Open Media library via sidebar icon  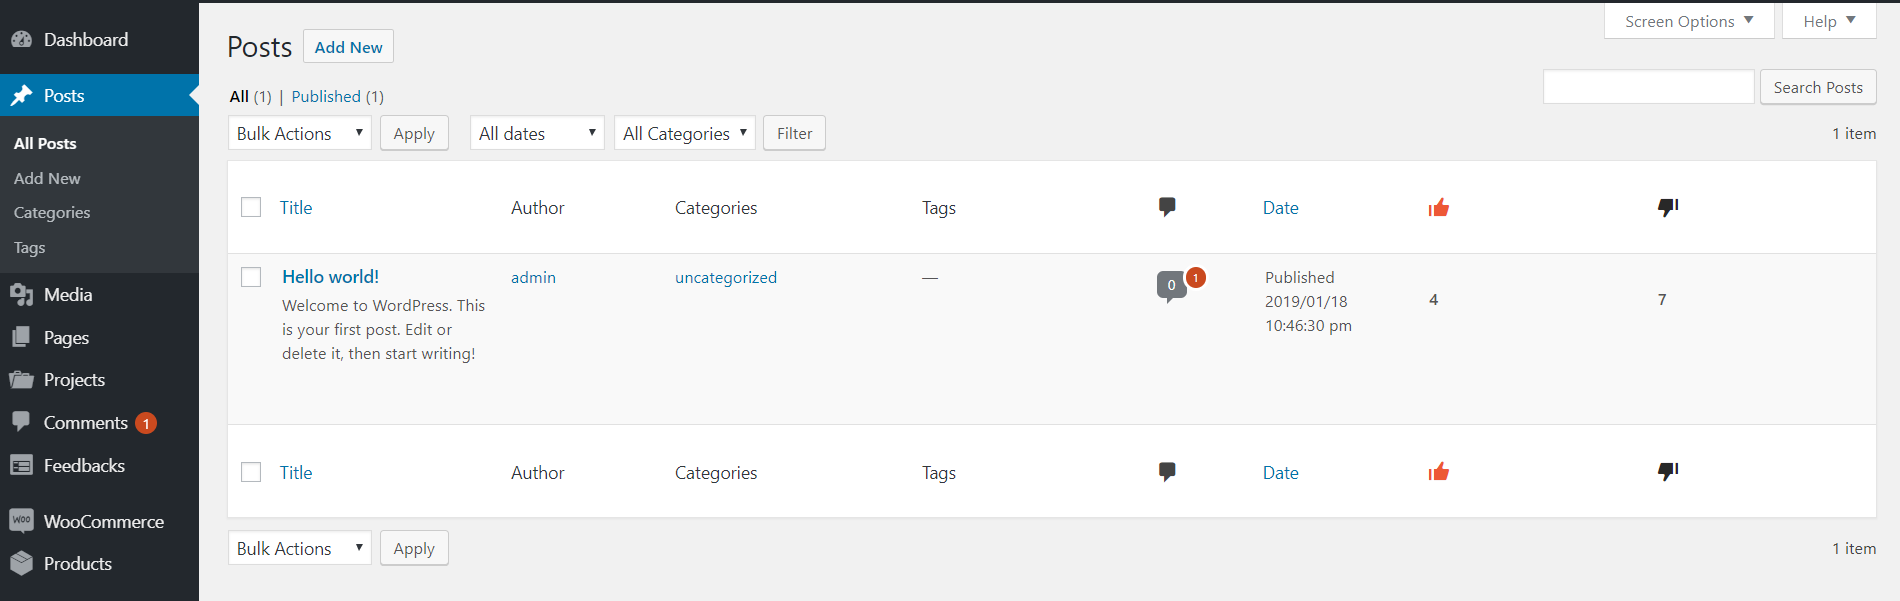click(x=21, y=294)
